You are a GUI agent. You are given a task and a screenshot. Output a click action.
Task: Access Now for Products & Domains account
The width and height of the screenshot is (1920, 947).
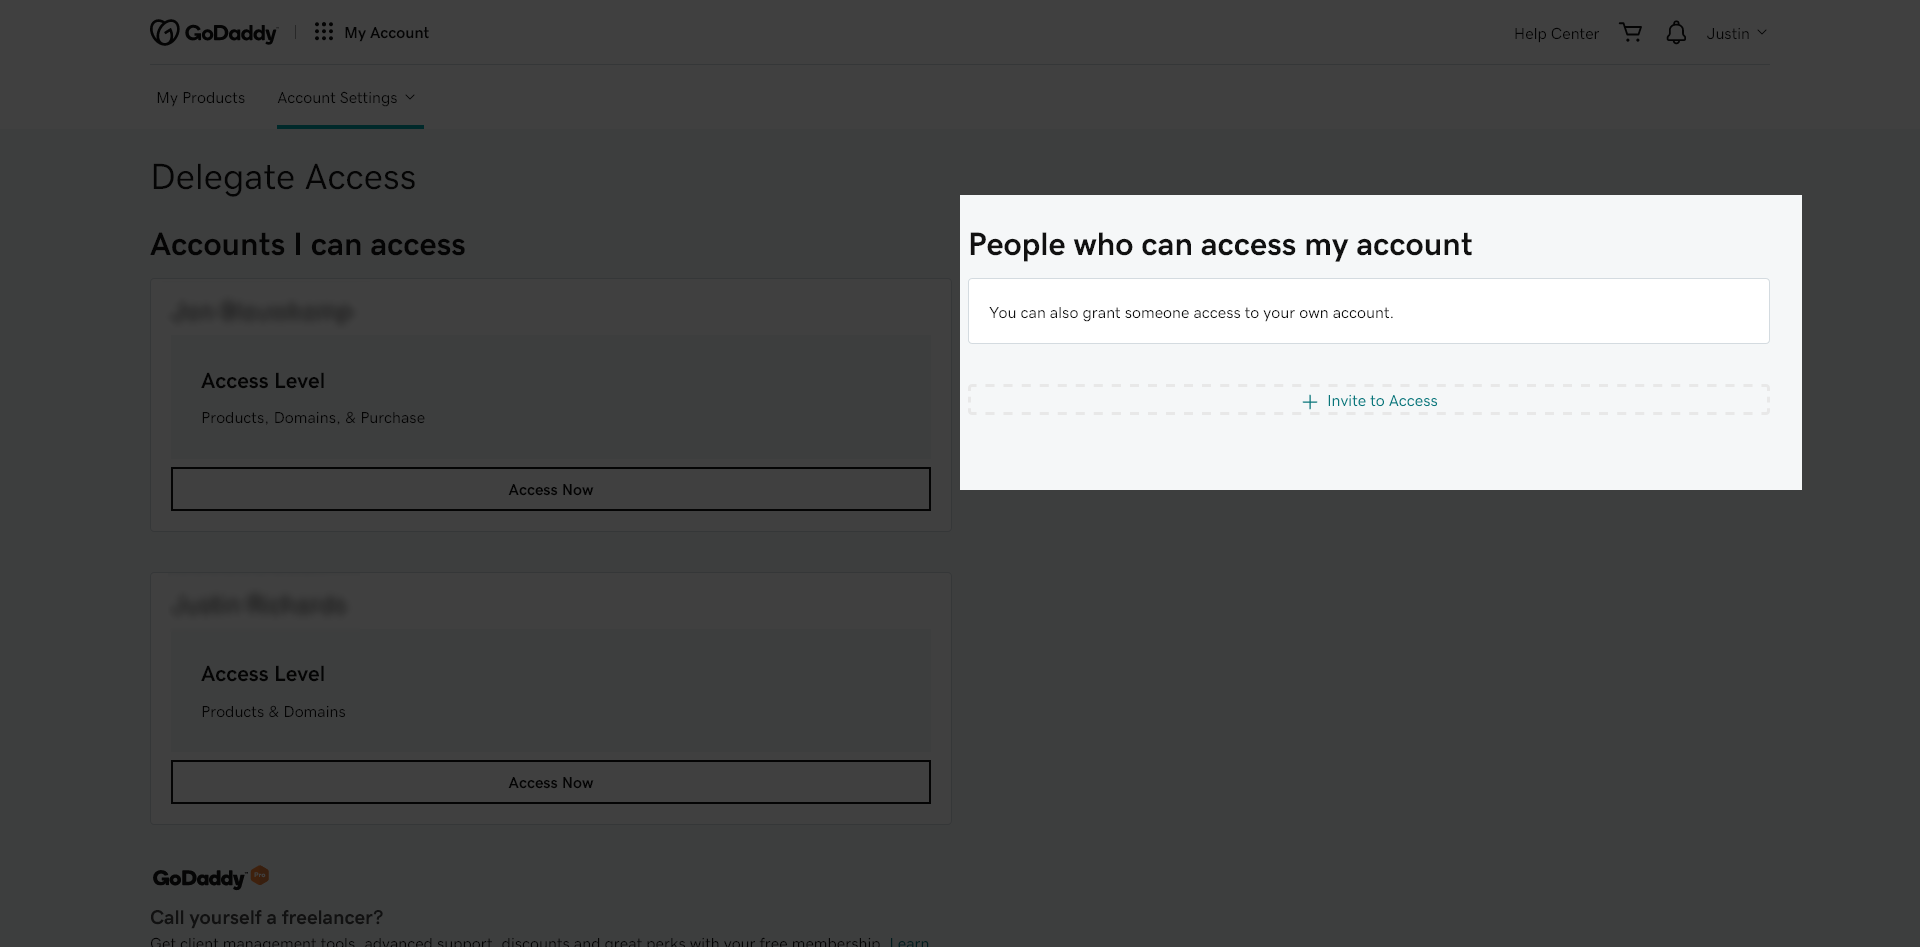550,782
